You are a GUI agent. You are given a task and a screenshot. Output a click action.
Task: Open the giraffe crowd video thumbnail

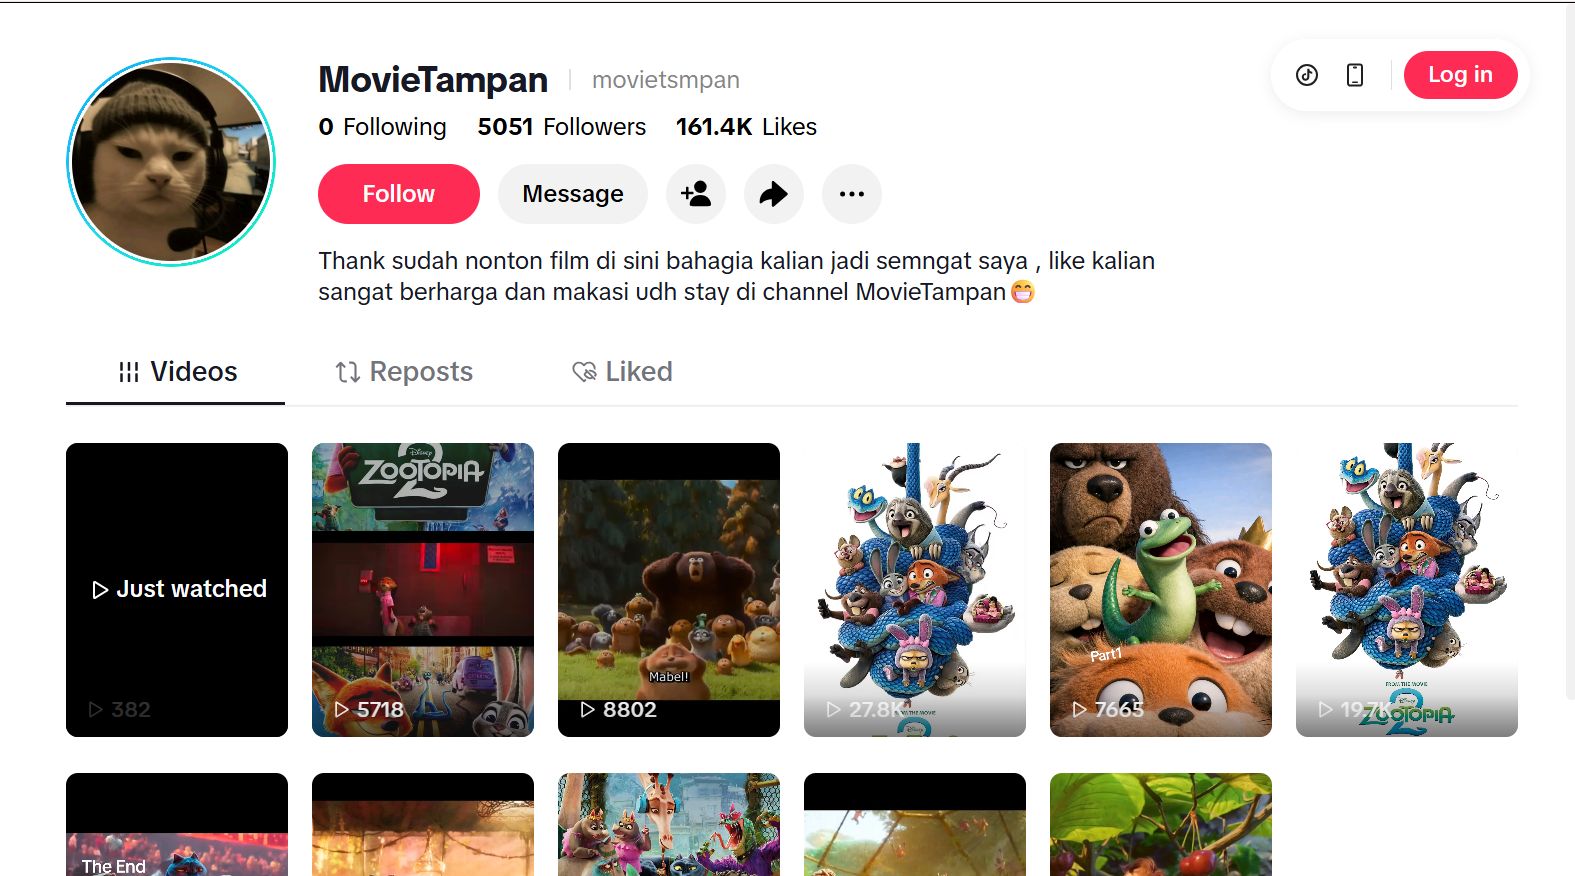click(669, 825)
